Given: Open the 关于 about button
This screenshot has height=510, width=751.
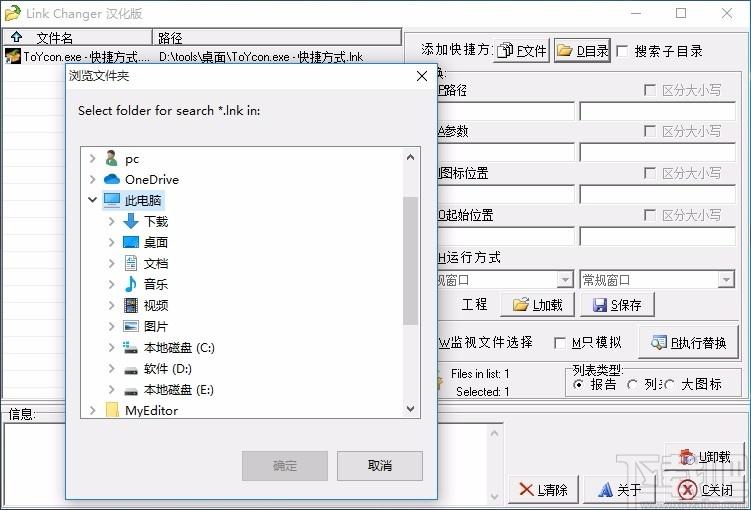Looking at the screenshot, I should click(x=619, y=489).
